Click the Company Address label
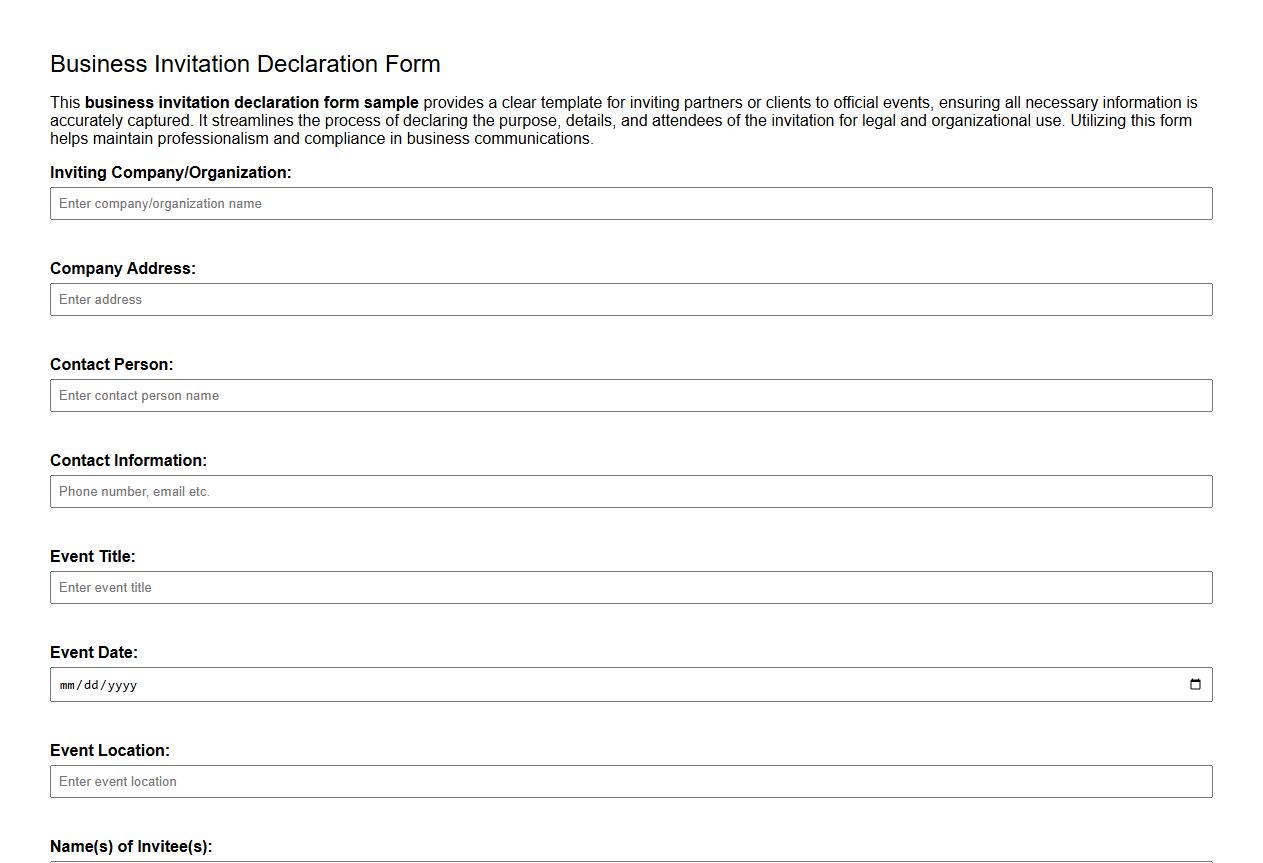The height and width of the screenshot is (863, 1263). pos(123,268)
